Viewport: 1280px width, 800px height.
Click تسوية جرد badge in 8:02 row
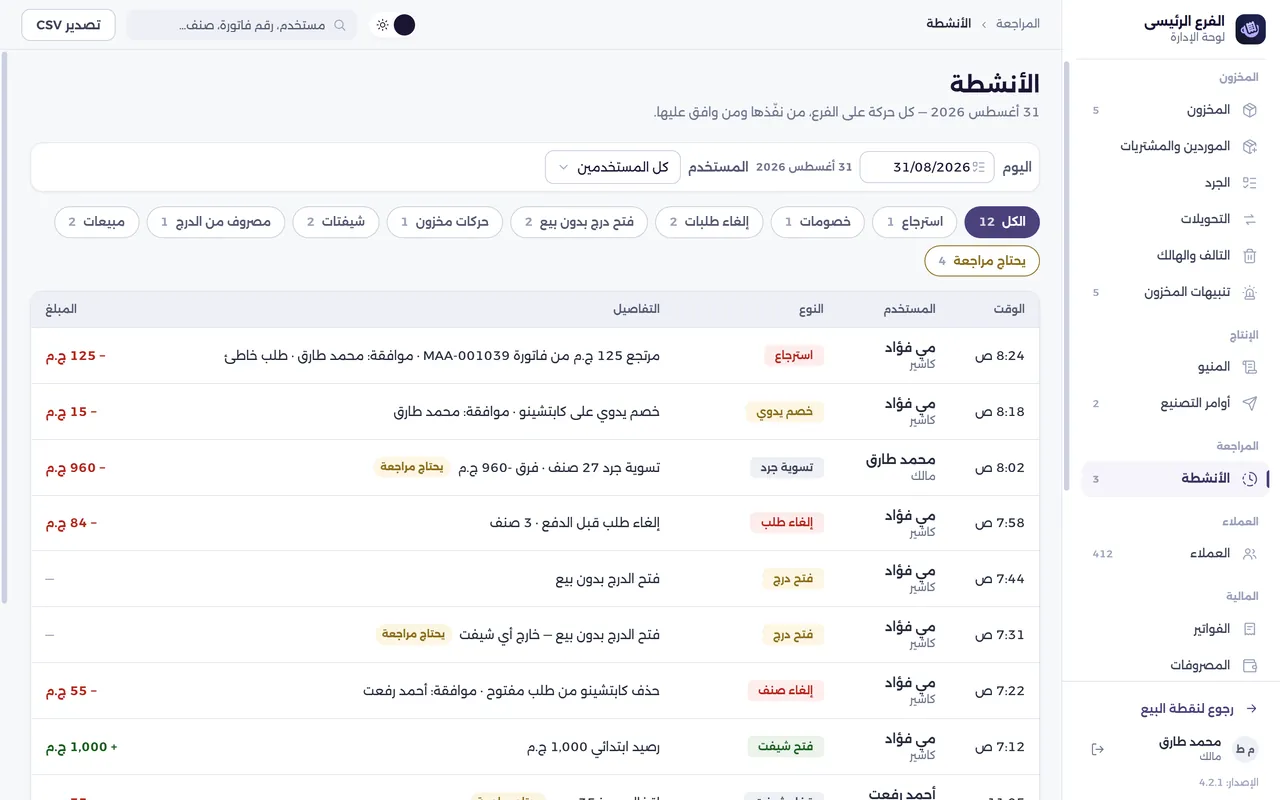pyautogui.click(x=787, y=468)
